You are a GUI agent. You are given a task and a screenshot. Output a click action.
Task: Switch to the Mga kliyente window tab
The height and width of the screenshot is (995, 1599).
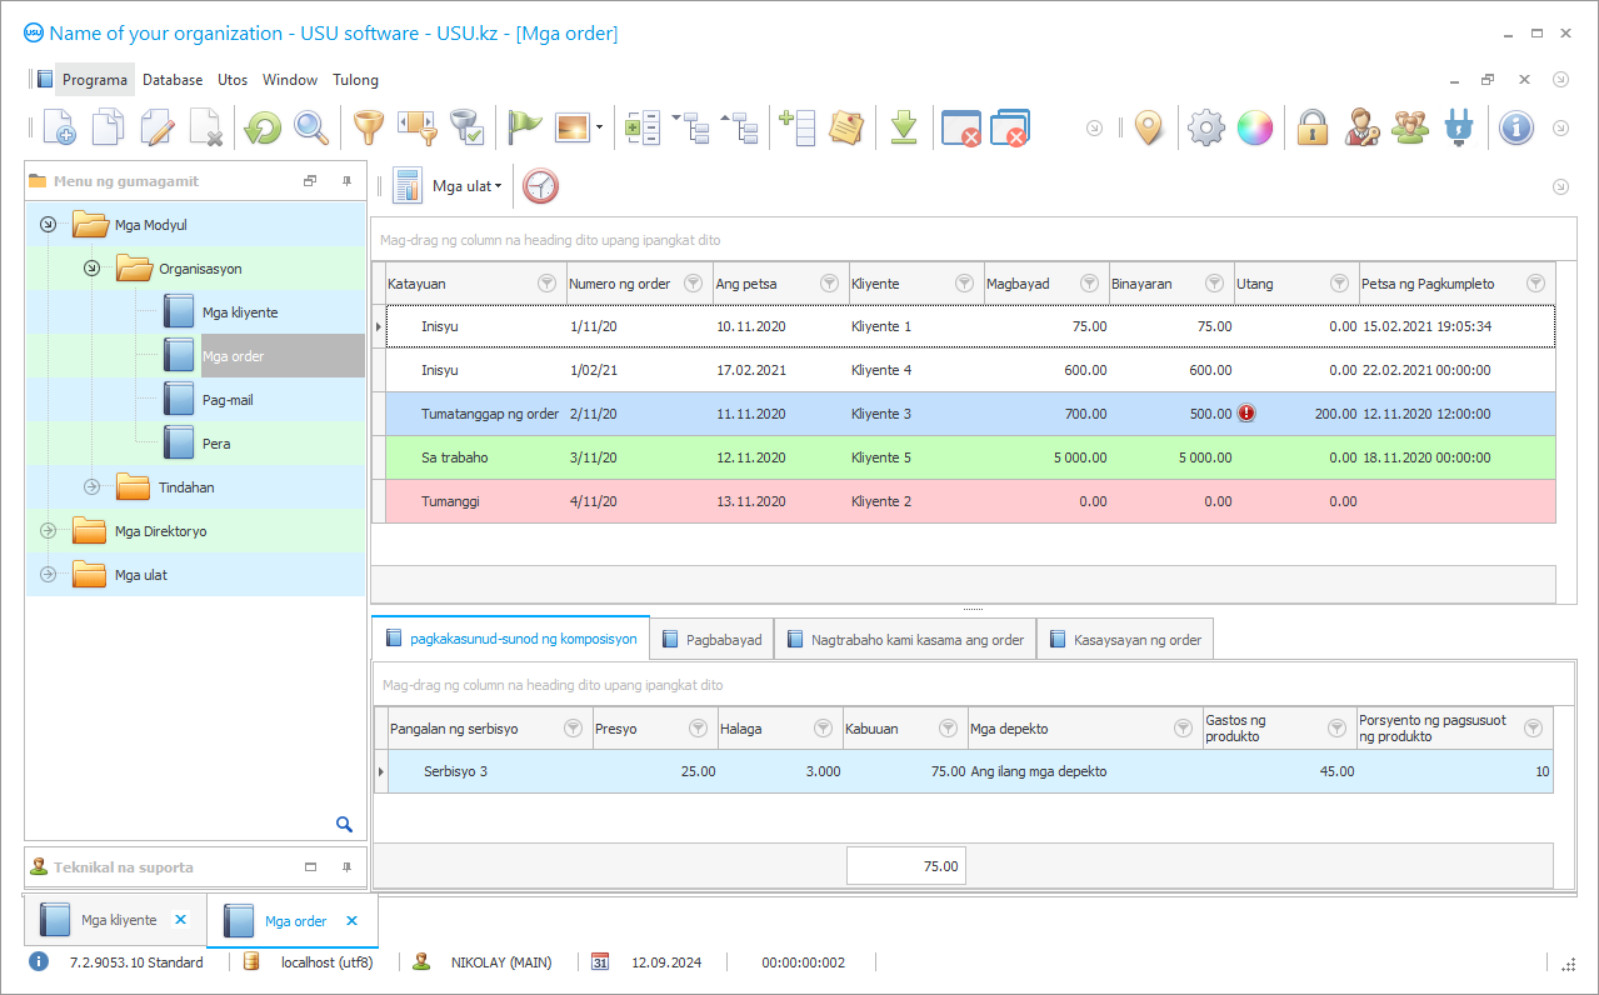click(118, 920)
